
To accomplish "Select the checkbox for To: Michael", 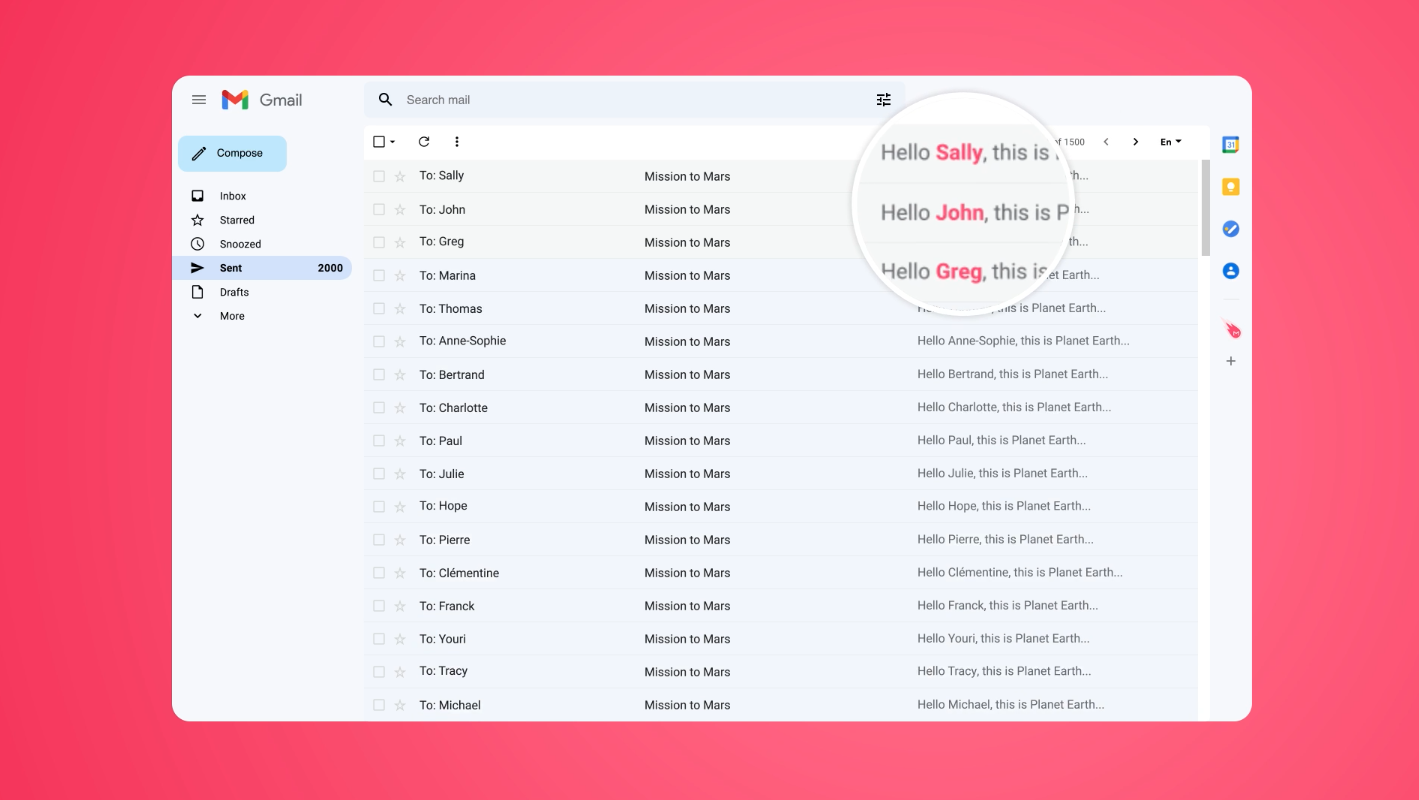I will 379,704.
